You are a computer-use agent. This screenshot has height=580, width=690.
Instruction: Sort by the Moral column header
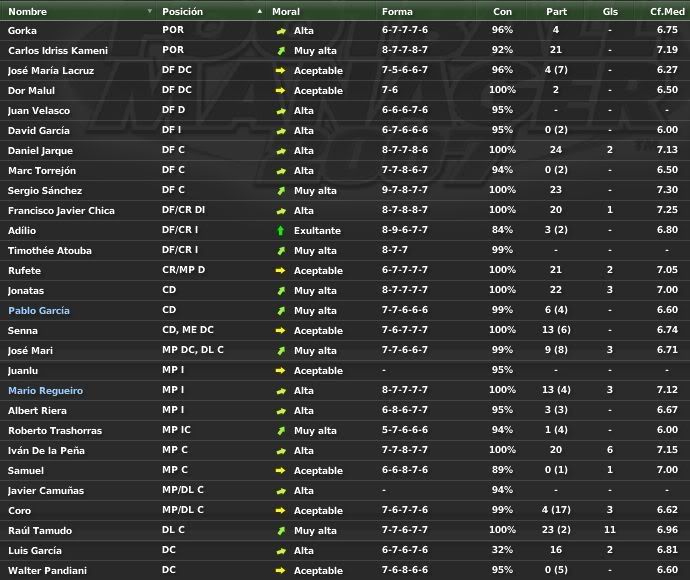286,11
